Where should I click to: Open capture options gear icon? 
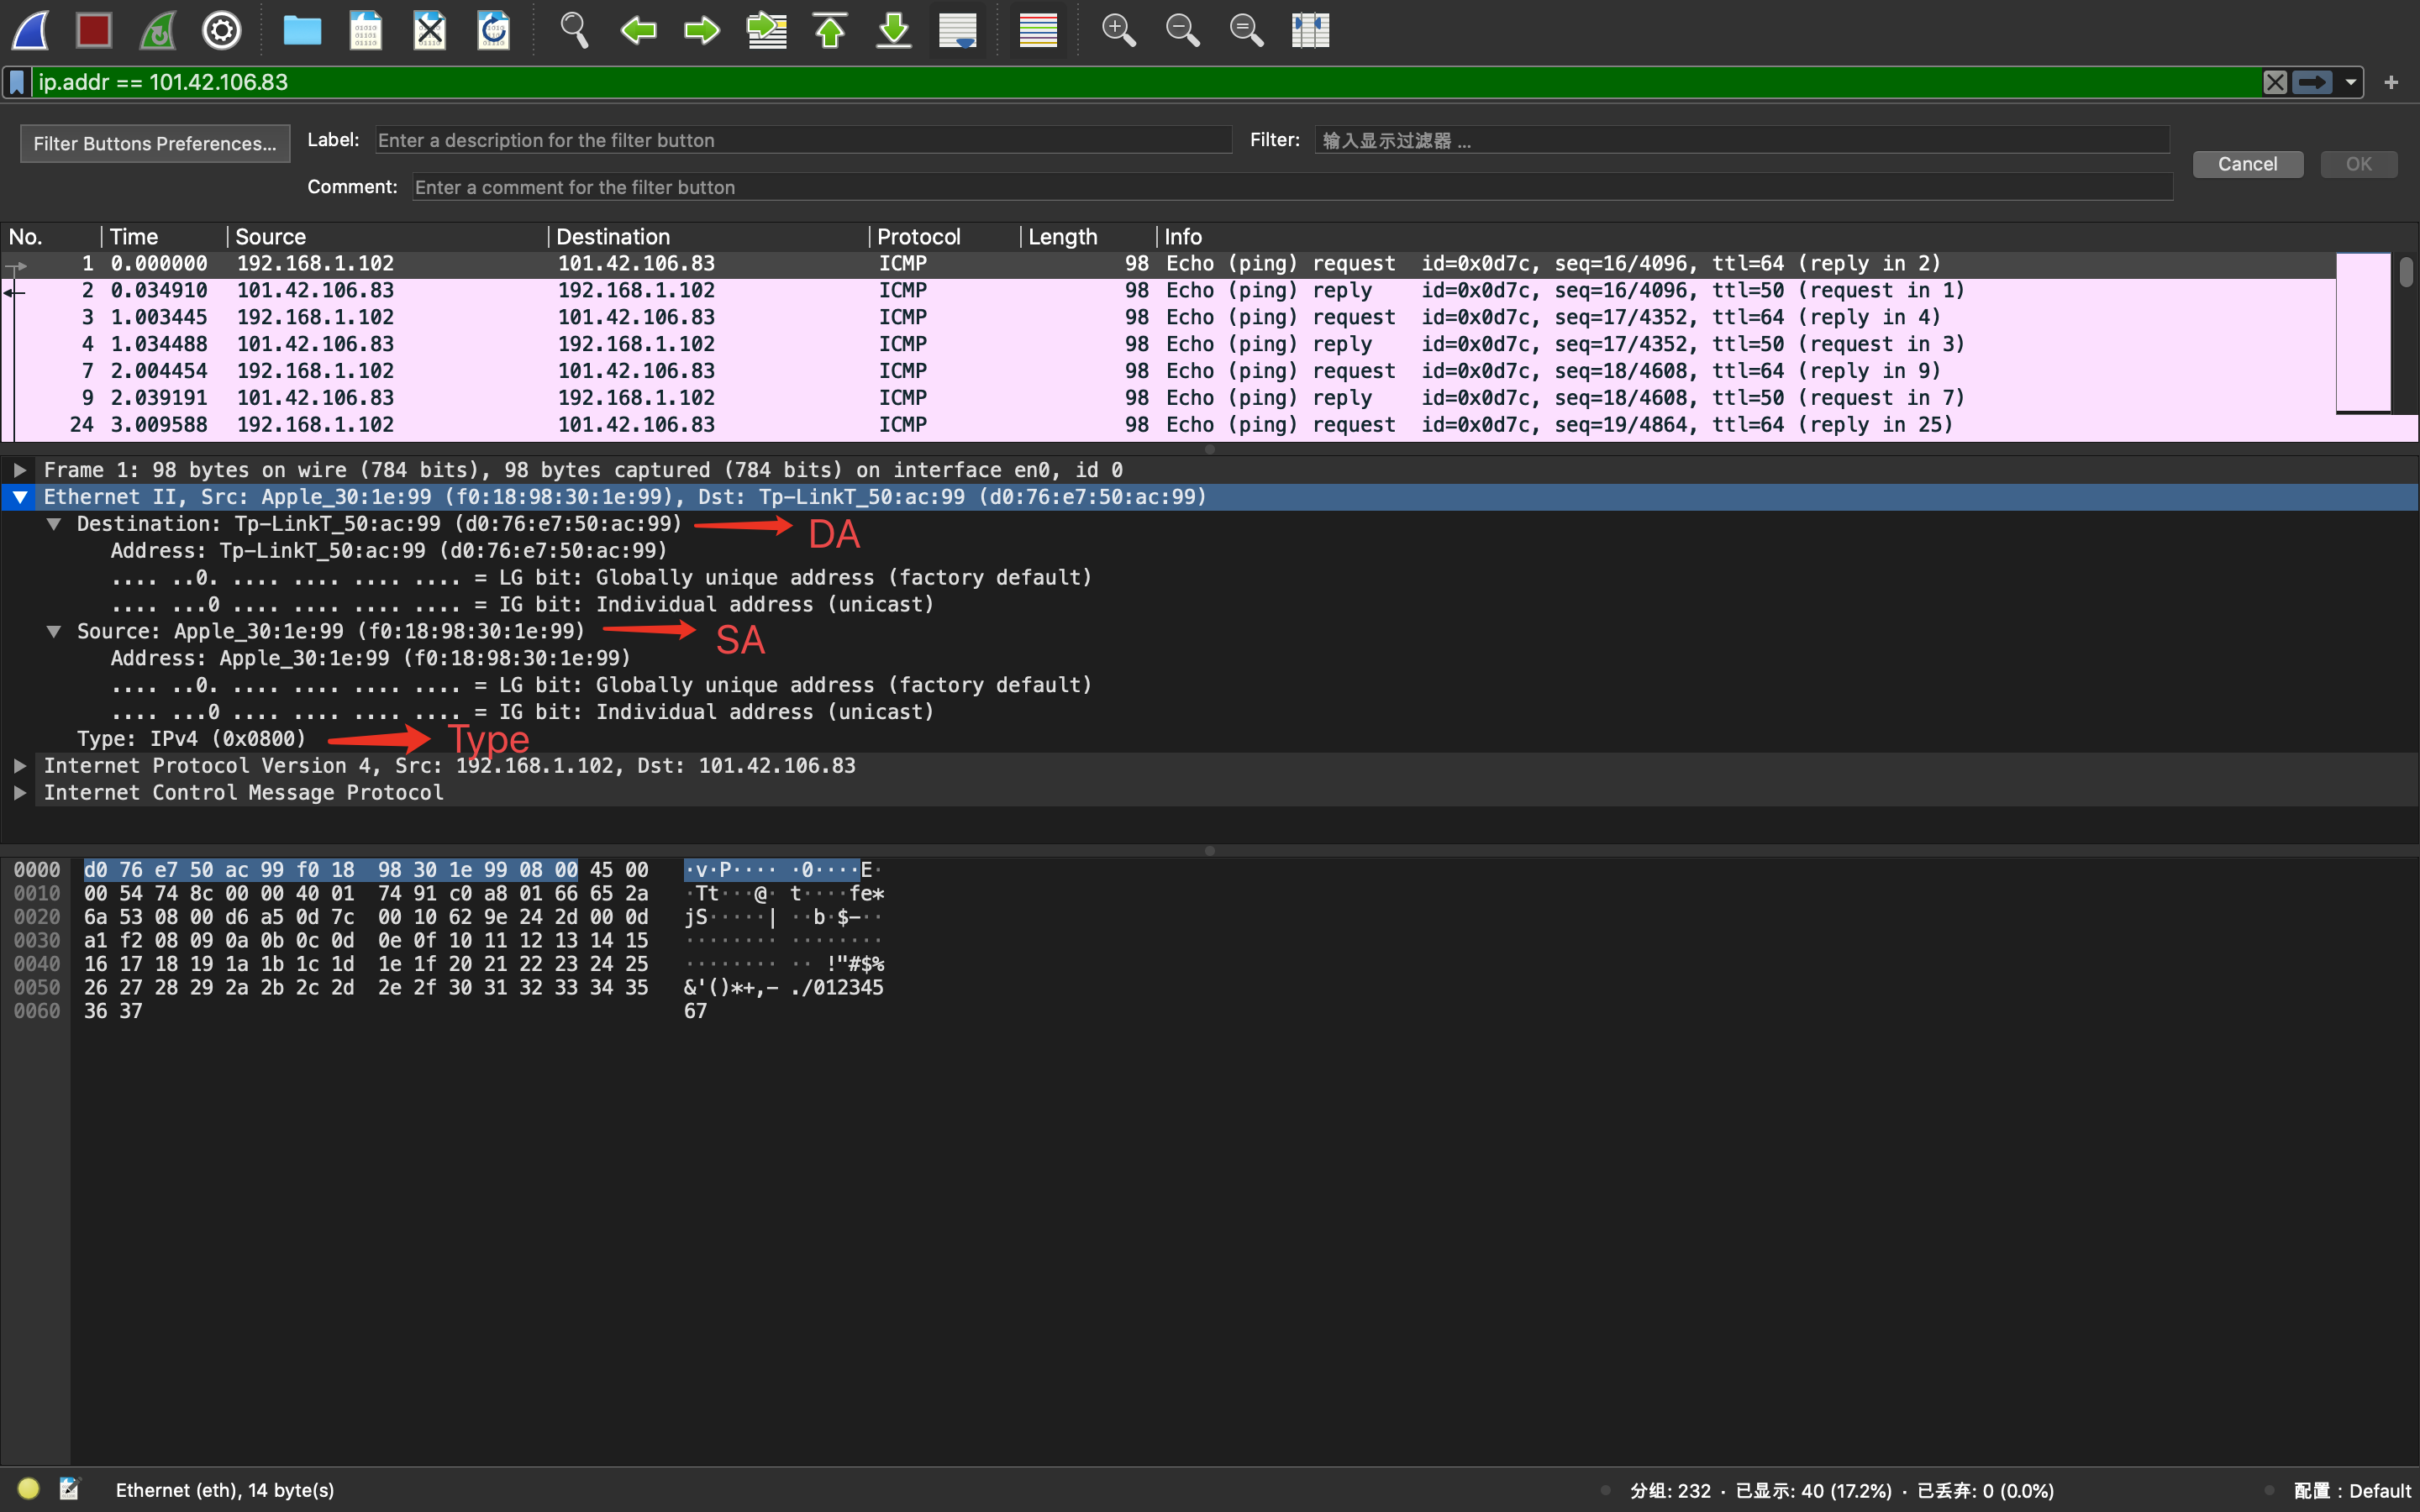pos(222,30)
